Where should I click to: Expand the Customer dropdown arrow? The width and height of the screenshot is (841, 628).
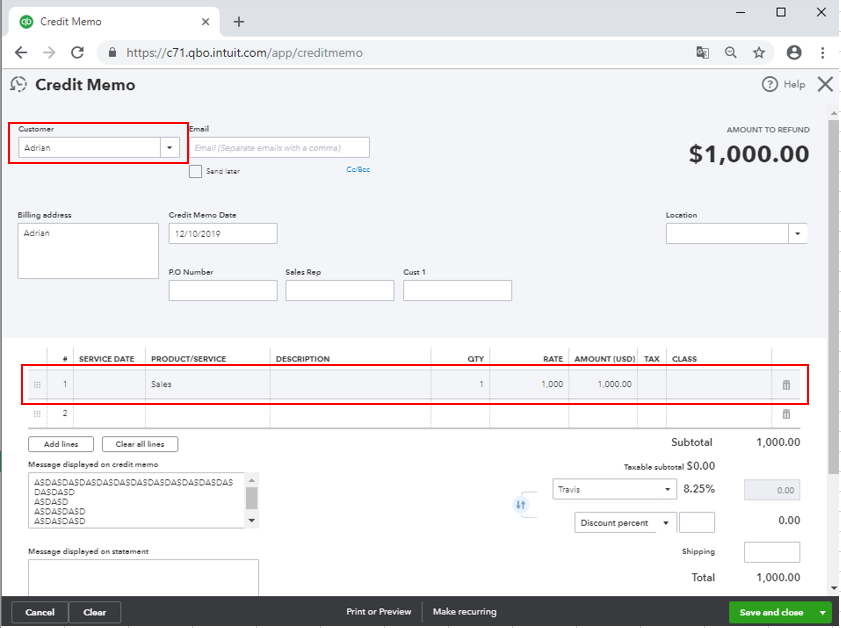pos(169,147)
